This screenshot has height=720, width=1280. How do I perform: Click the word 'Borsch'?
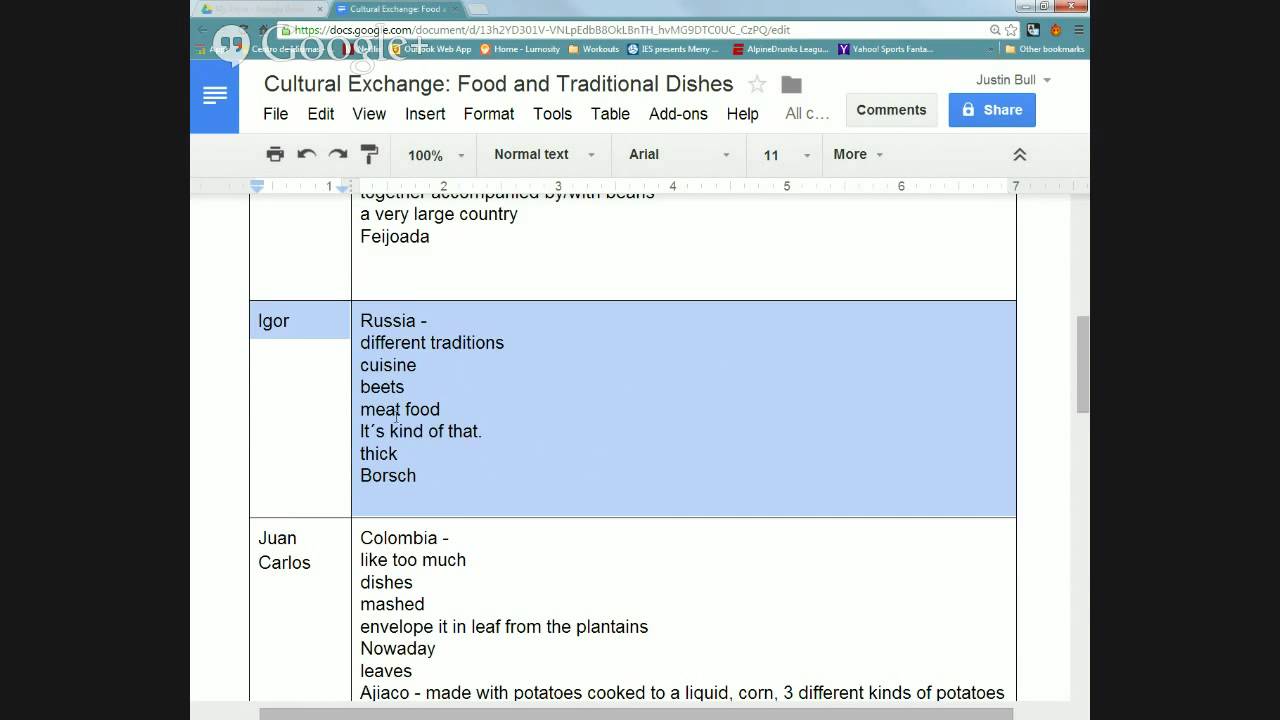coord(388,475)
